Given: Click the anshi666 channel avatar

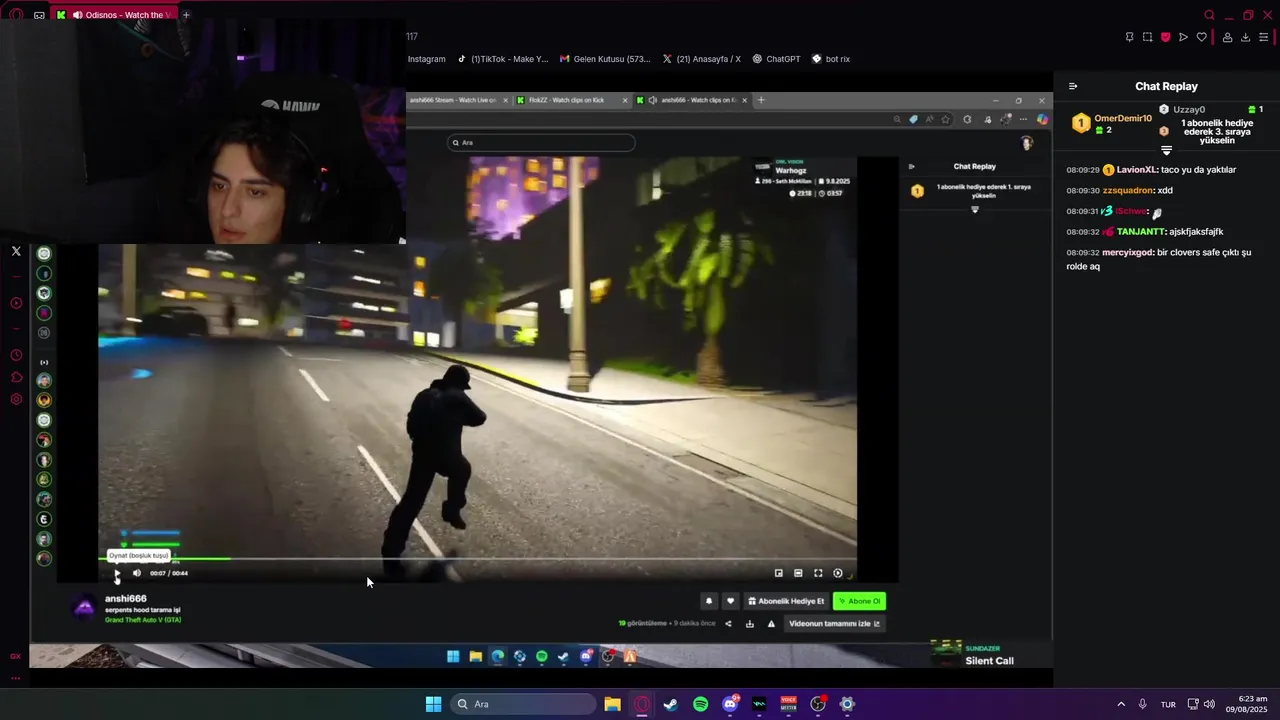Looking at the screenshot, I should (x=85, y=607).
